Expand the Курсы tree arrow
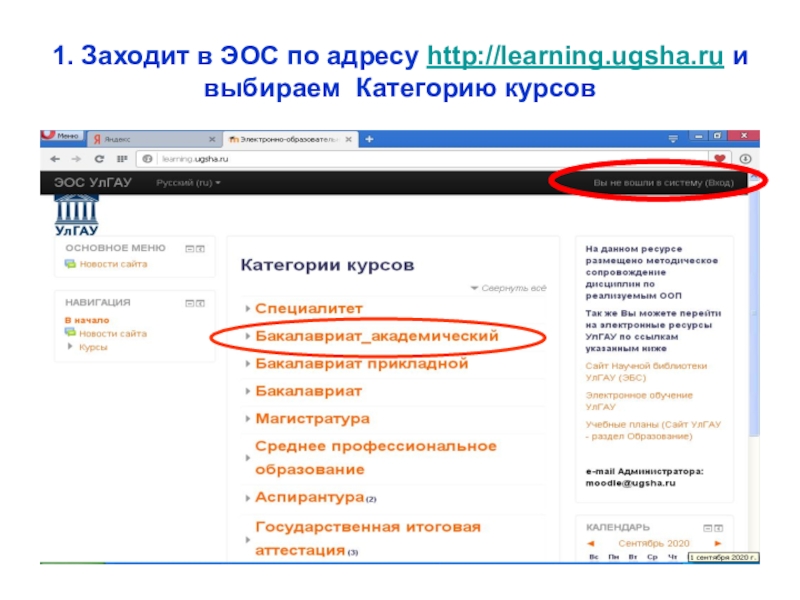Screen dimensions: 800x600 coord(70,346)
